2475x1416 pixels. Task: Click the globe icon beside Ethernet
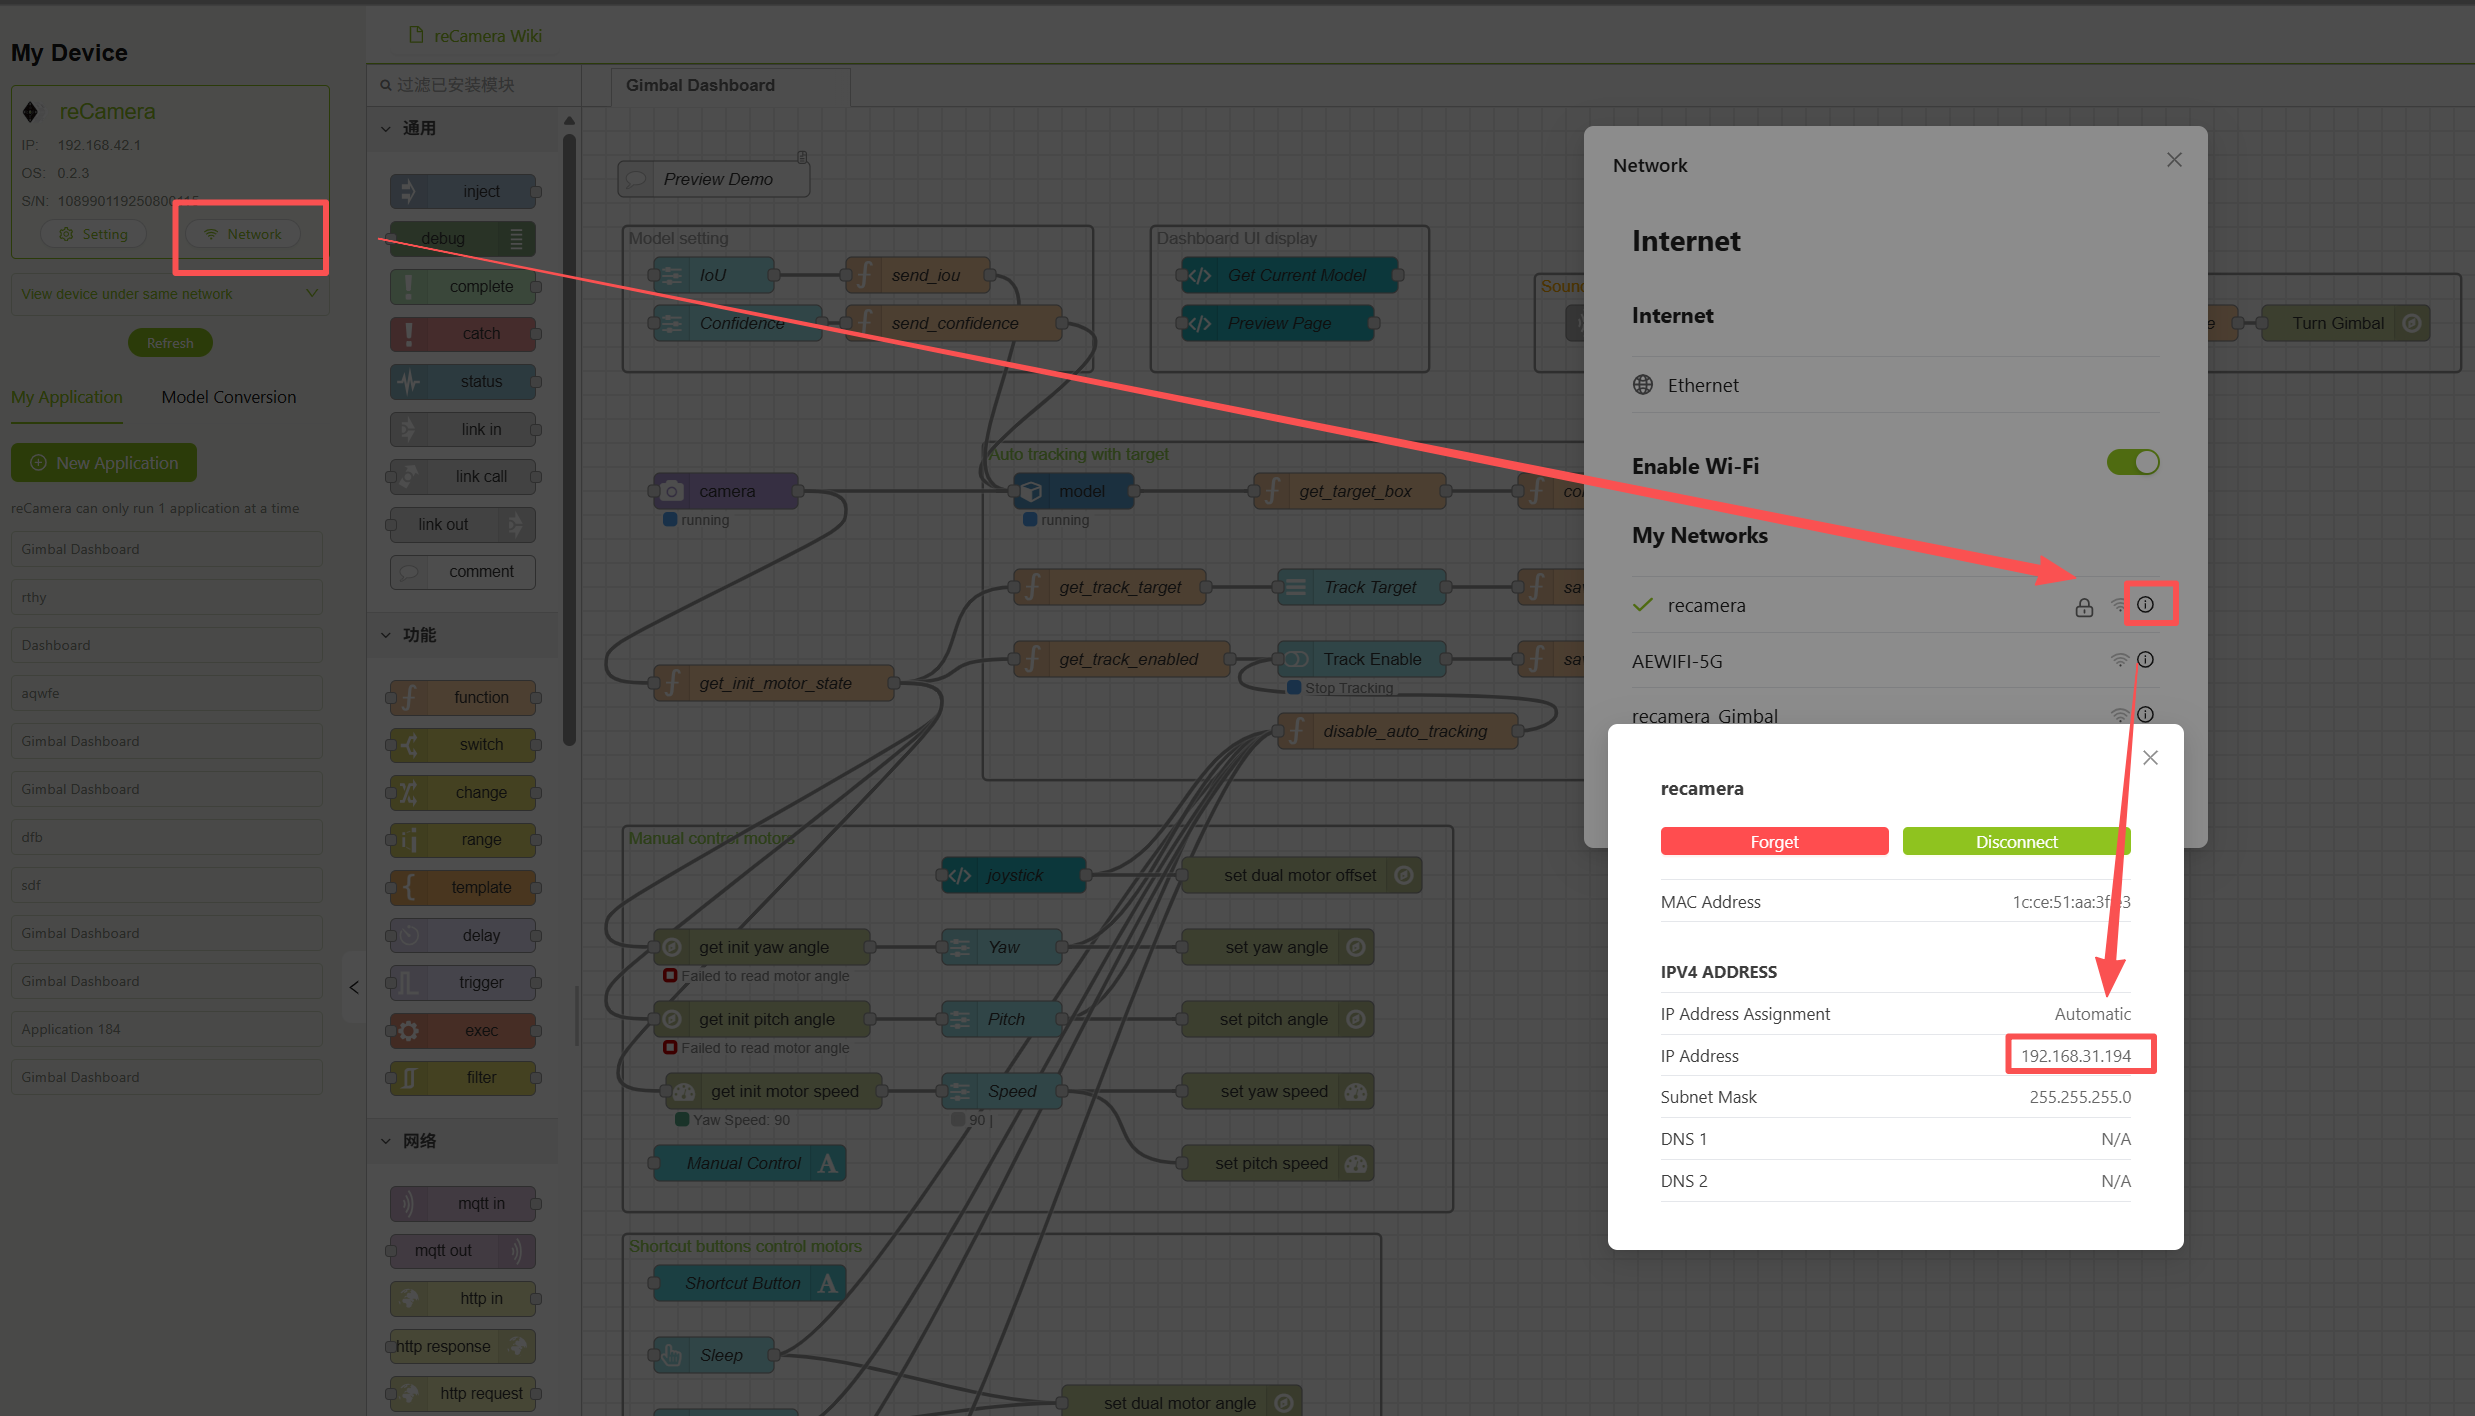[x=1643, y=385]
